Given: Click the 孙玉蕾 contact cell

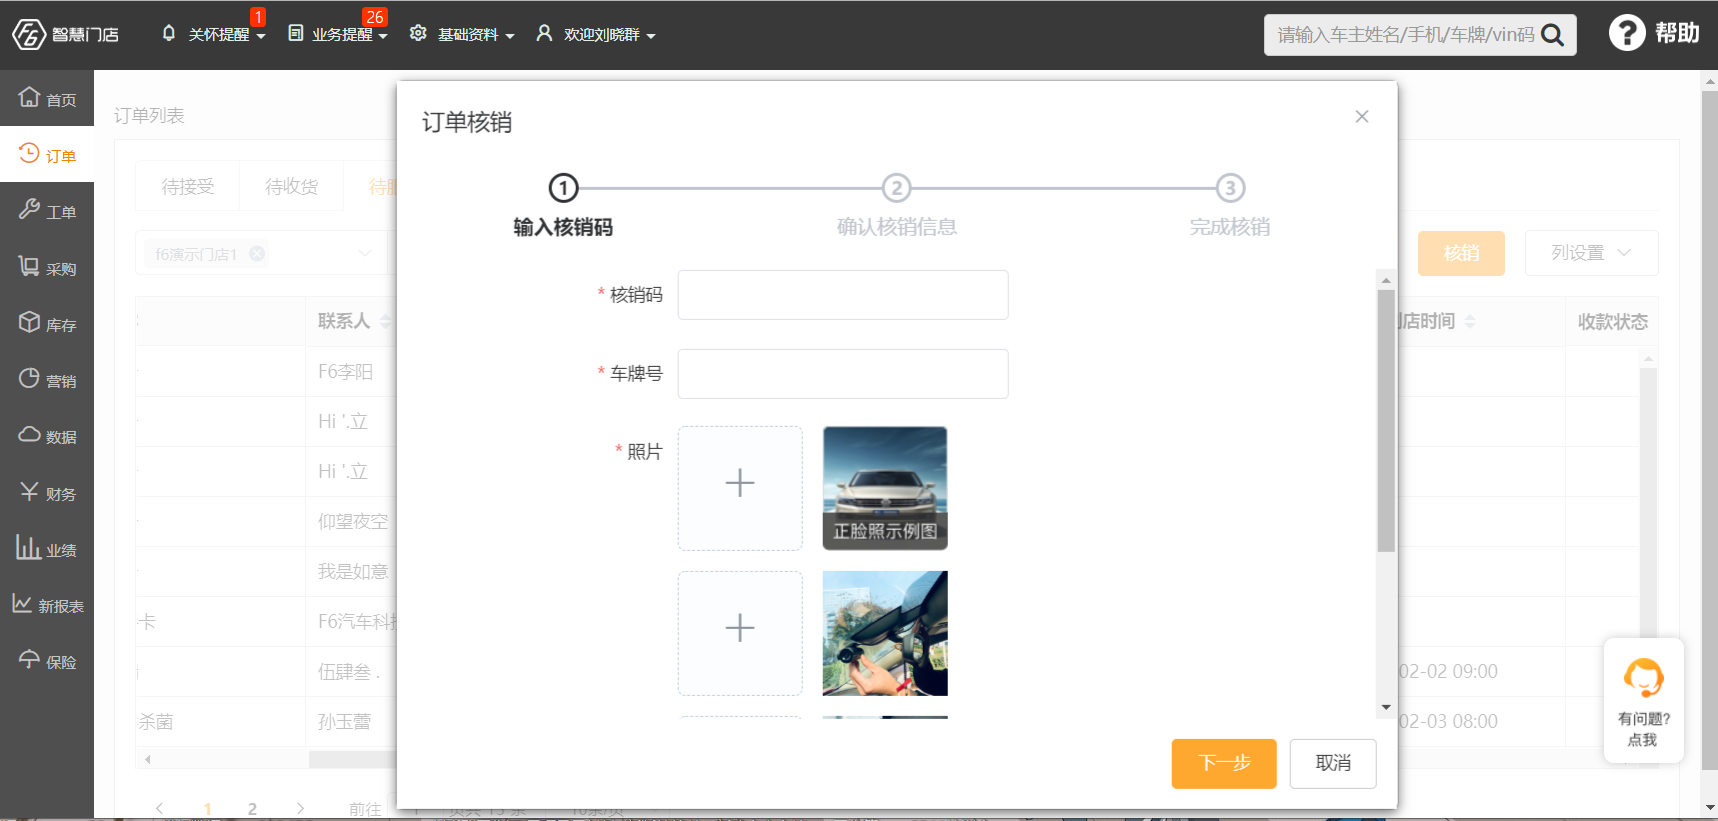Looking at the screenshot, I should pos(344,721).
